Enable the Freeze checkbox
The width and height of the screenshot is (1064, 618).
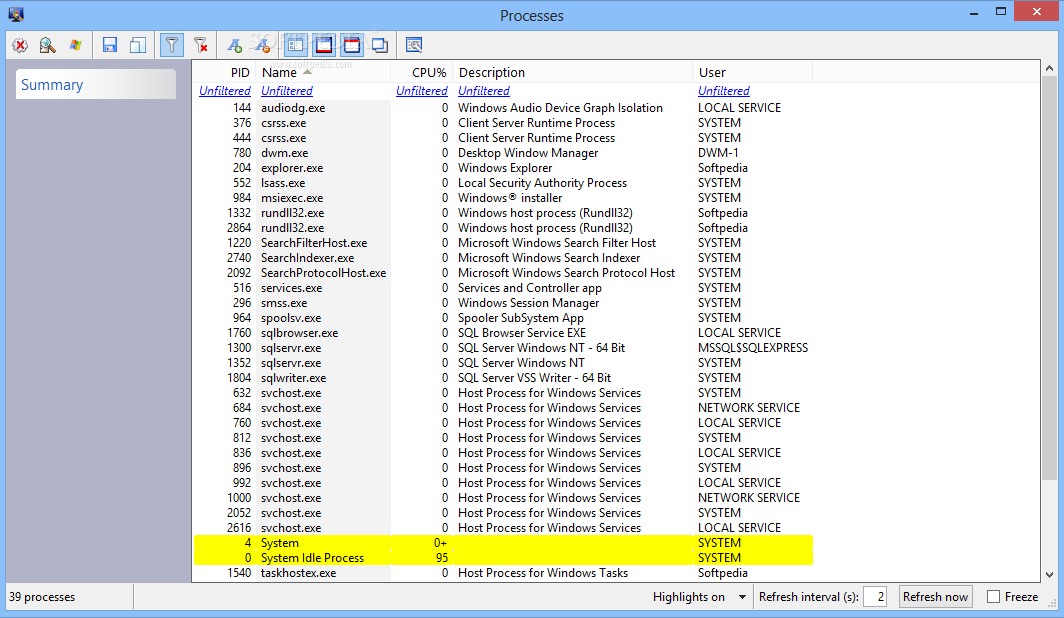point(993,597)
